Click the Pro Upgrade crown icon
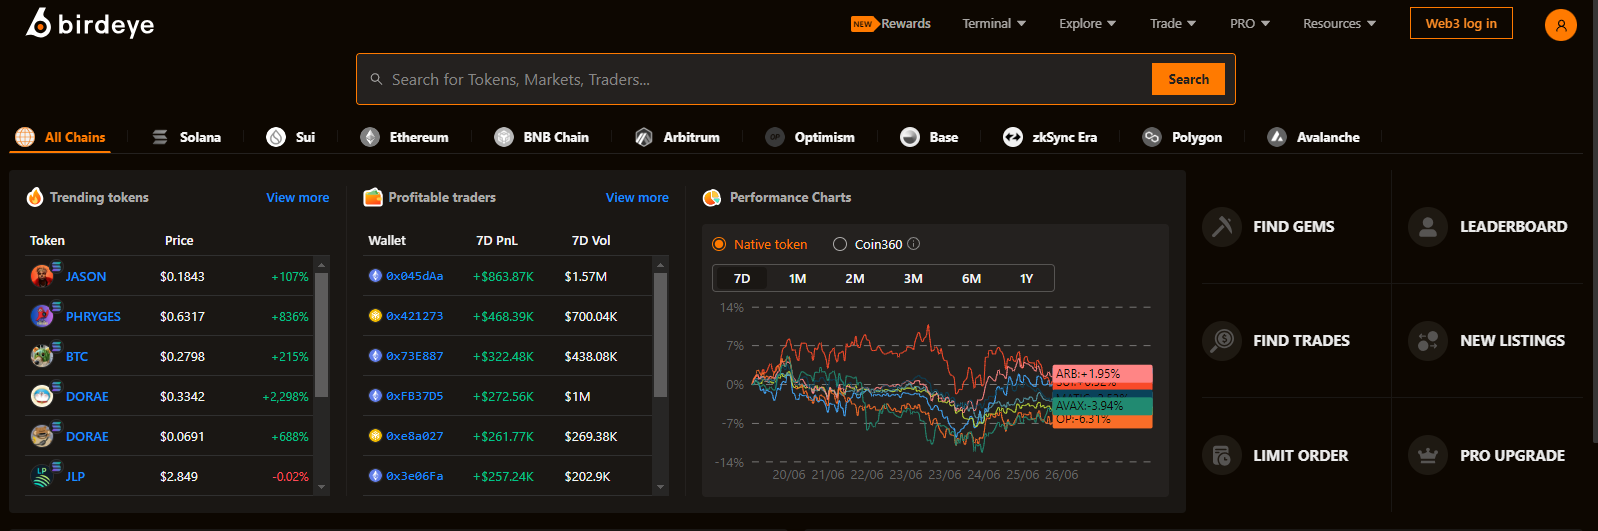Image resolution: width=1598 pixels, height=531 pixels. (x=1428, y=456)
